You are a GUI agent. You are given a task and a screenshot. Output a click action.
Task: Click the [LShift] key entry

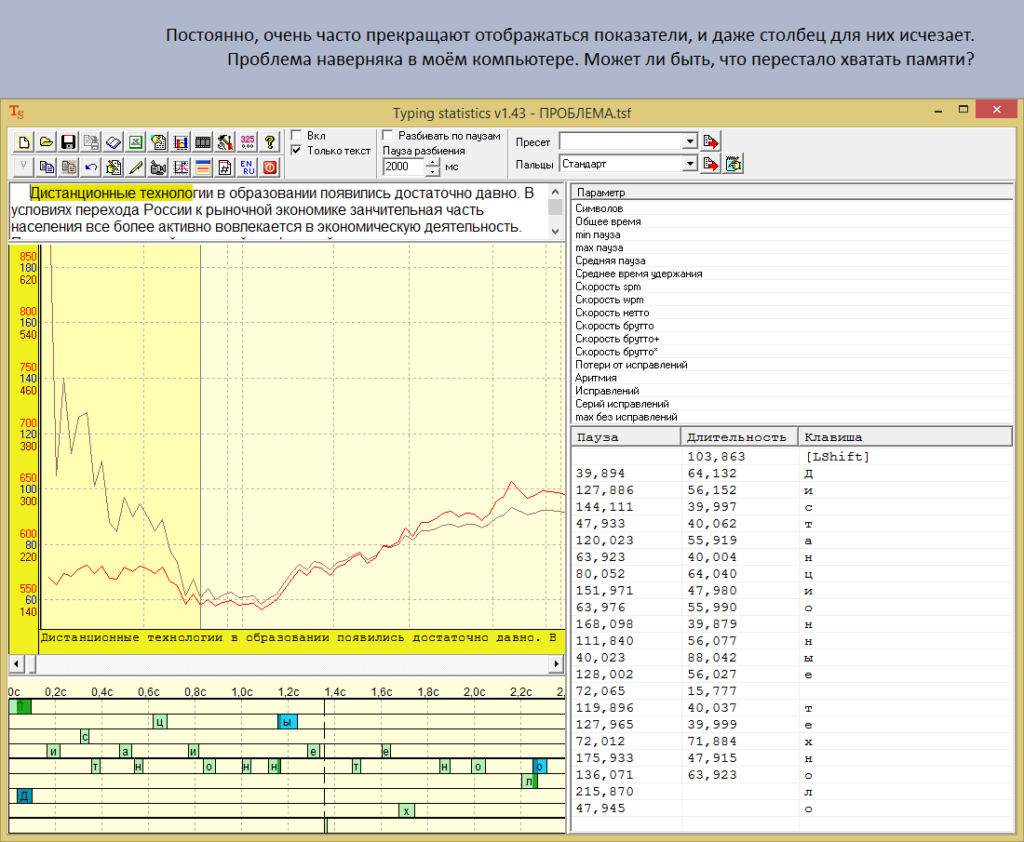coord(837,457)
